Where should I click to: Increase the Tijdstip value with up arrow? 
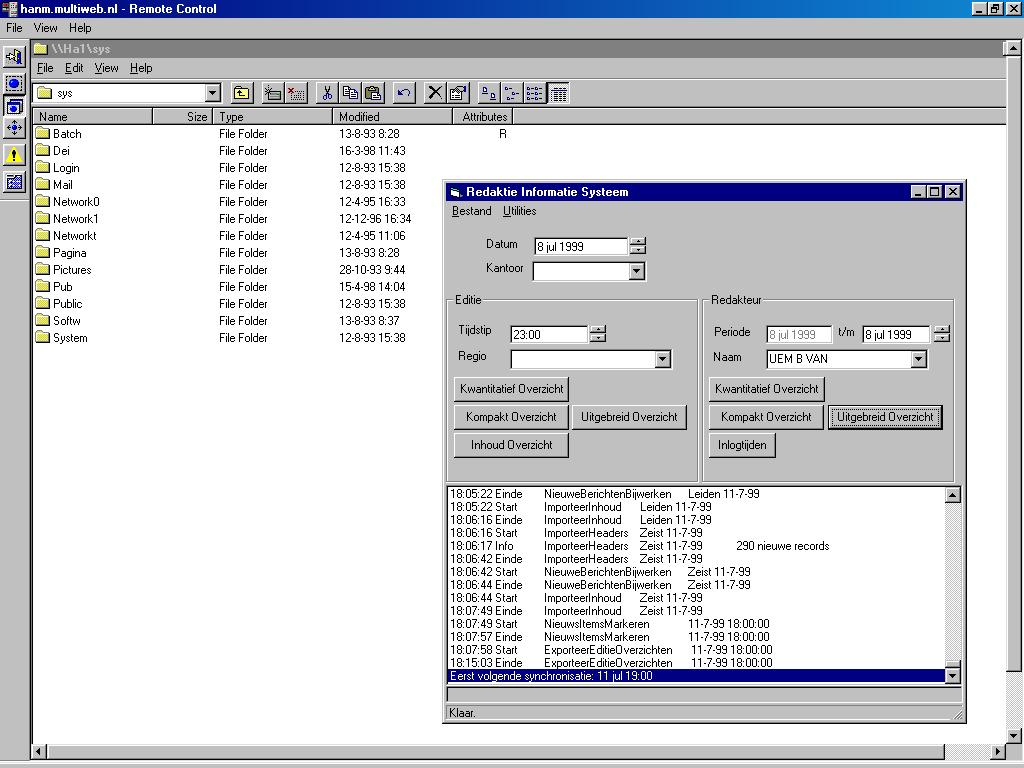point(598,329)
